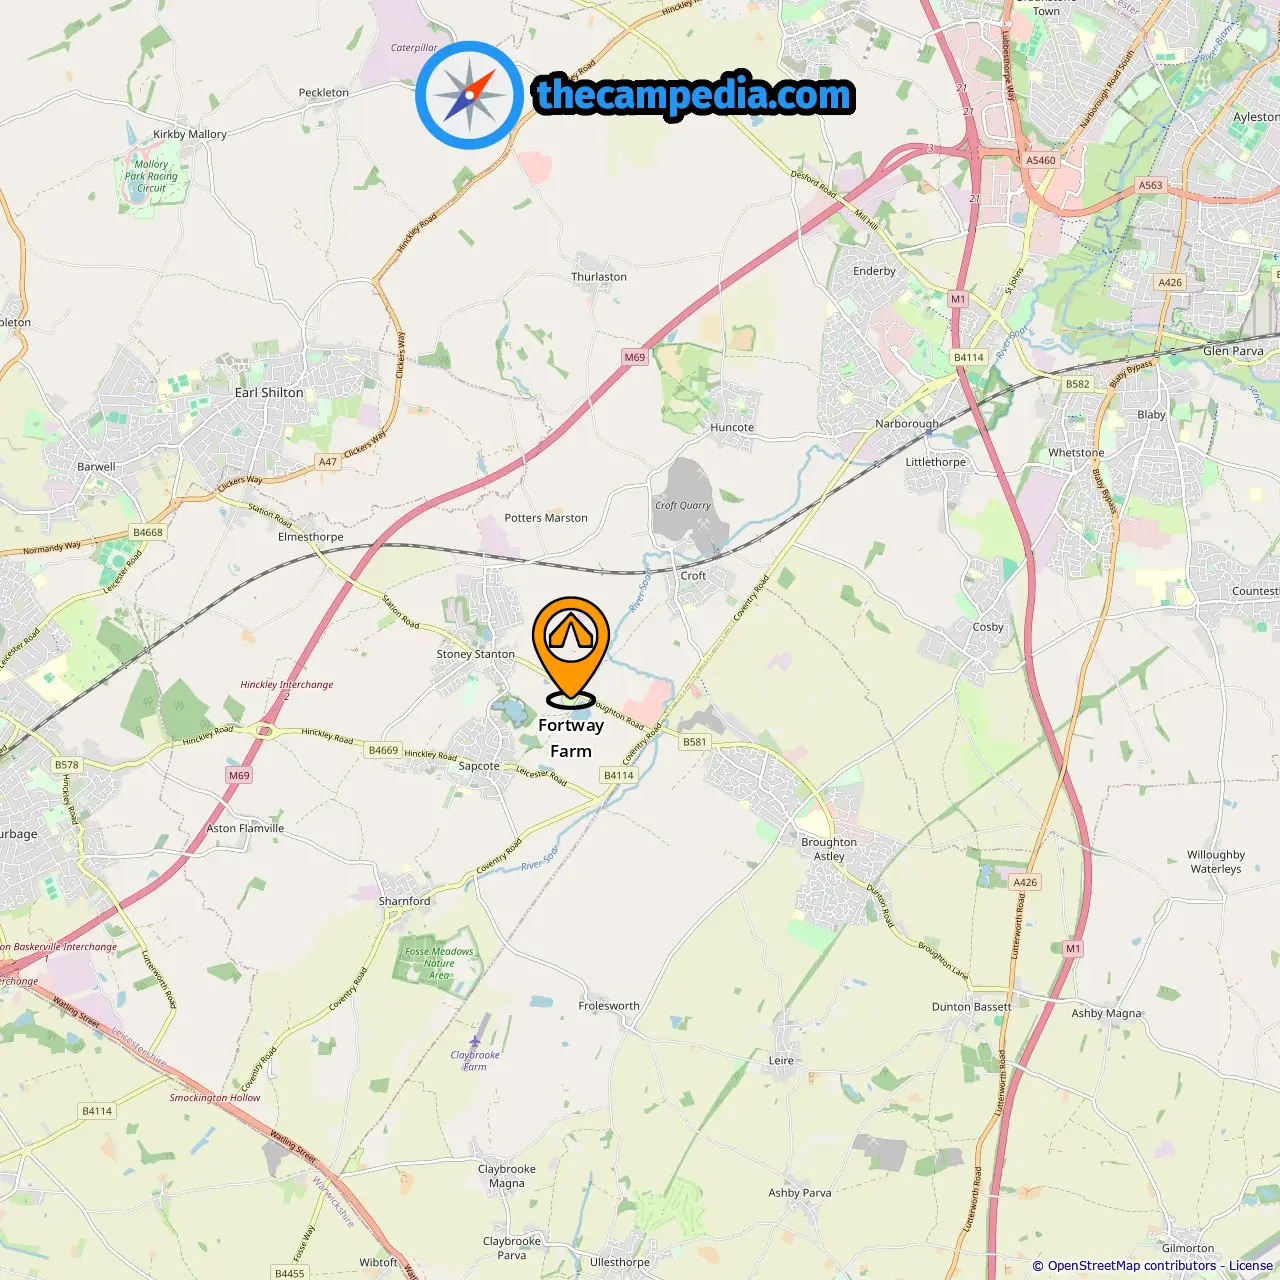Click the License link
Viewport: 1280px width, 1280px height.
(x=1250, y=1265)
